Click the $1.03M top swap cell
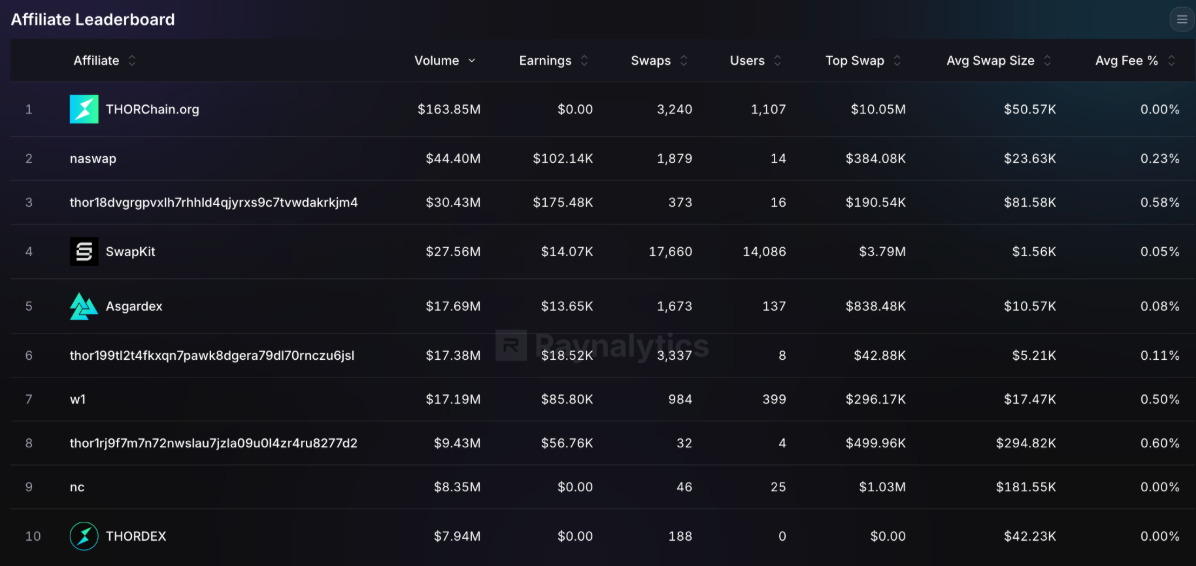This screenshot has width=1196, height=566. 882,487
